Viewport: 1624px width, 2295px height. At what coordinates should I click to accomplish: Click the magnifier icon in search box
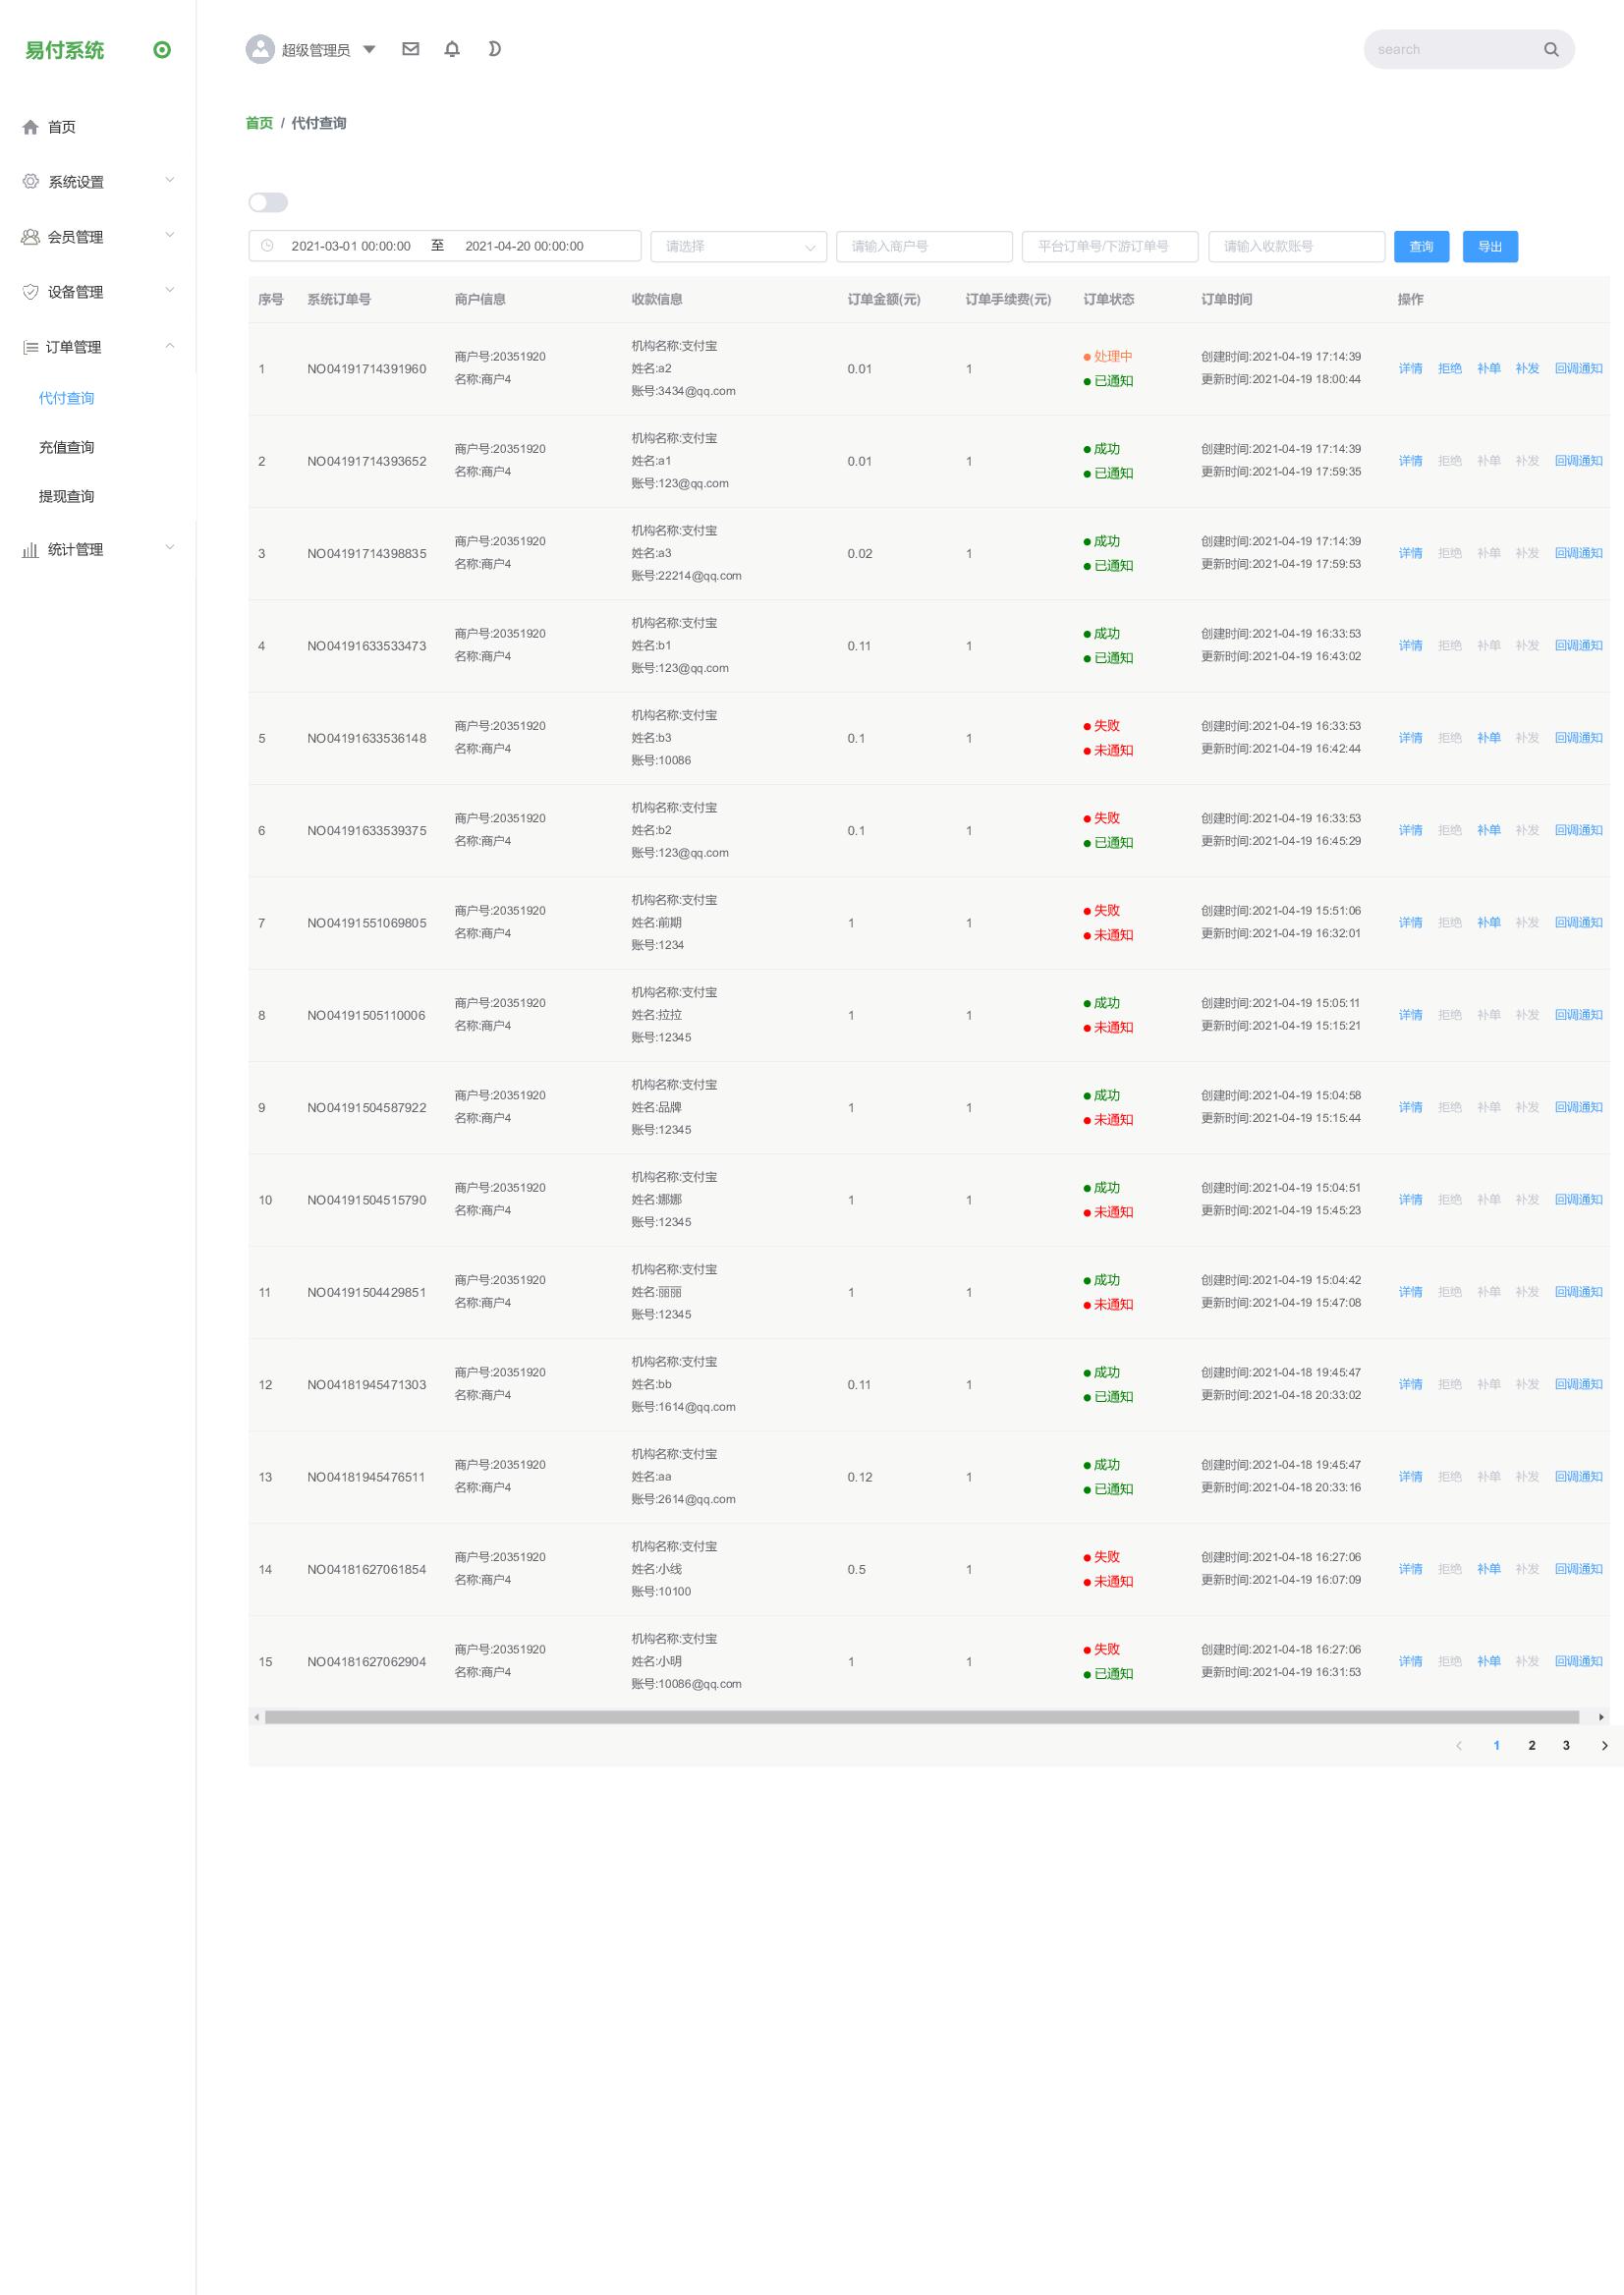click(1551, 49)
